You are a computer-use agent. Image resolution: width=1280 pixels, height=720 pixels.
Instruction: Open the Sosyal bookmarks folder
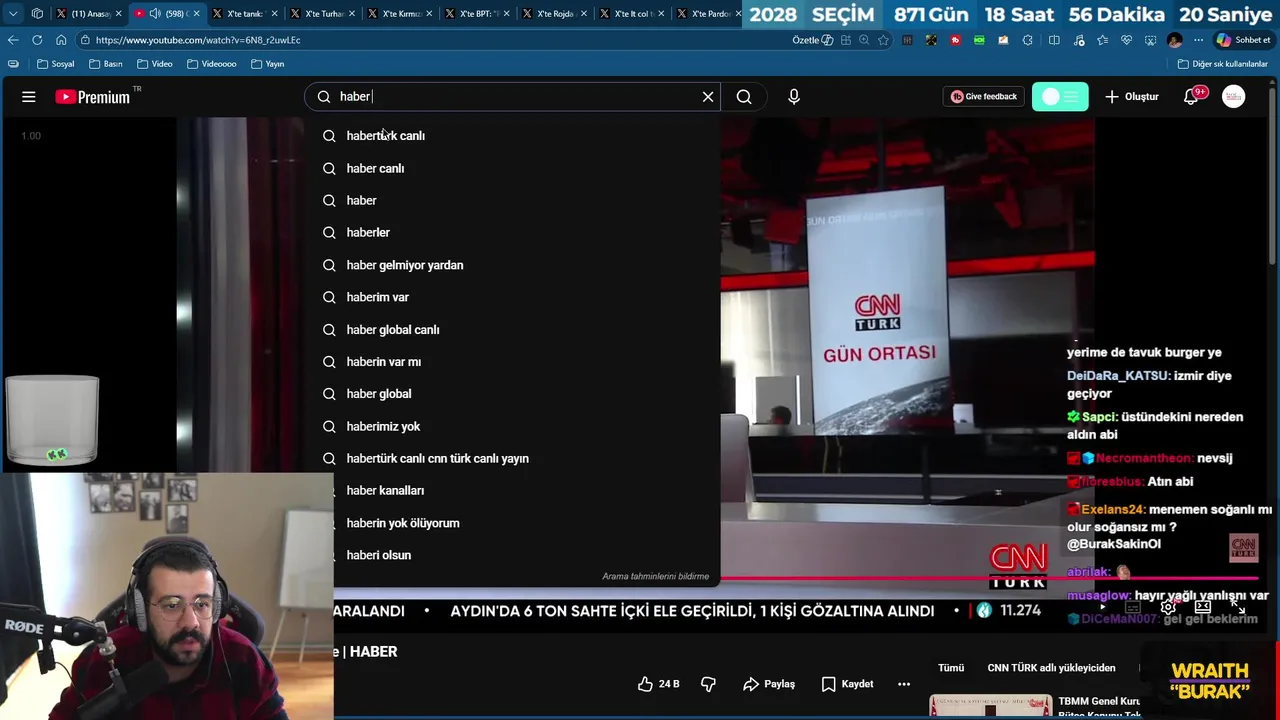coord(55,64)
